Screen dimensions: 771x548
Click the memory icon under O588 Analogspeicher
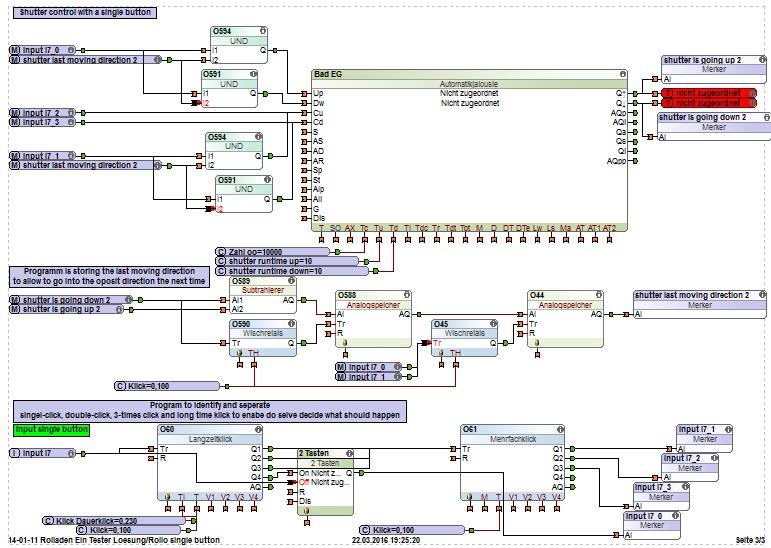pyautogui.click(x=345, y=342)
